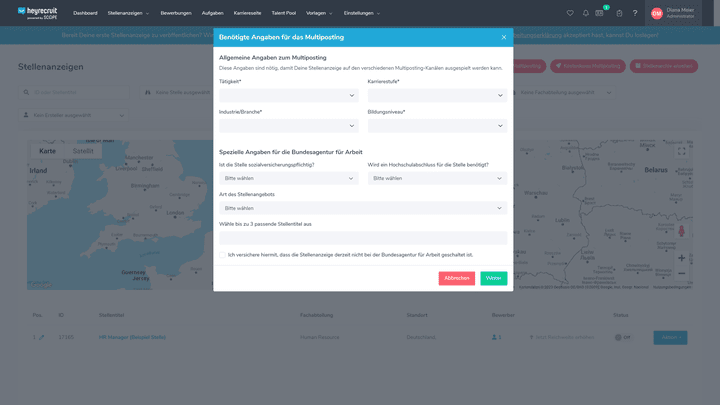Open the Bewerbungen menu item
Image resolution: width=720 pixels, height=405 pixels.
(x=176, y=13)
